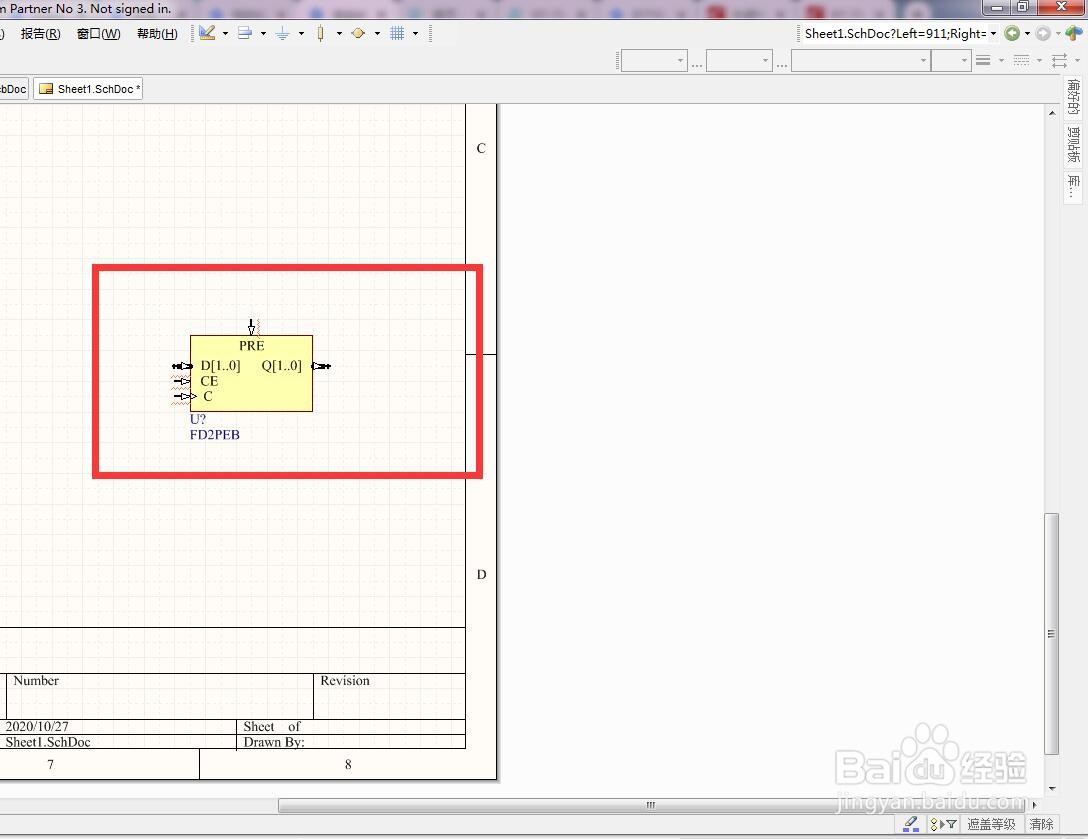Screen dimensions: 1088x839
Task: Click the Sheet1.SchDoc text in title block
Action: click(x=48, y=742)
